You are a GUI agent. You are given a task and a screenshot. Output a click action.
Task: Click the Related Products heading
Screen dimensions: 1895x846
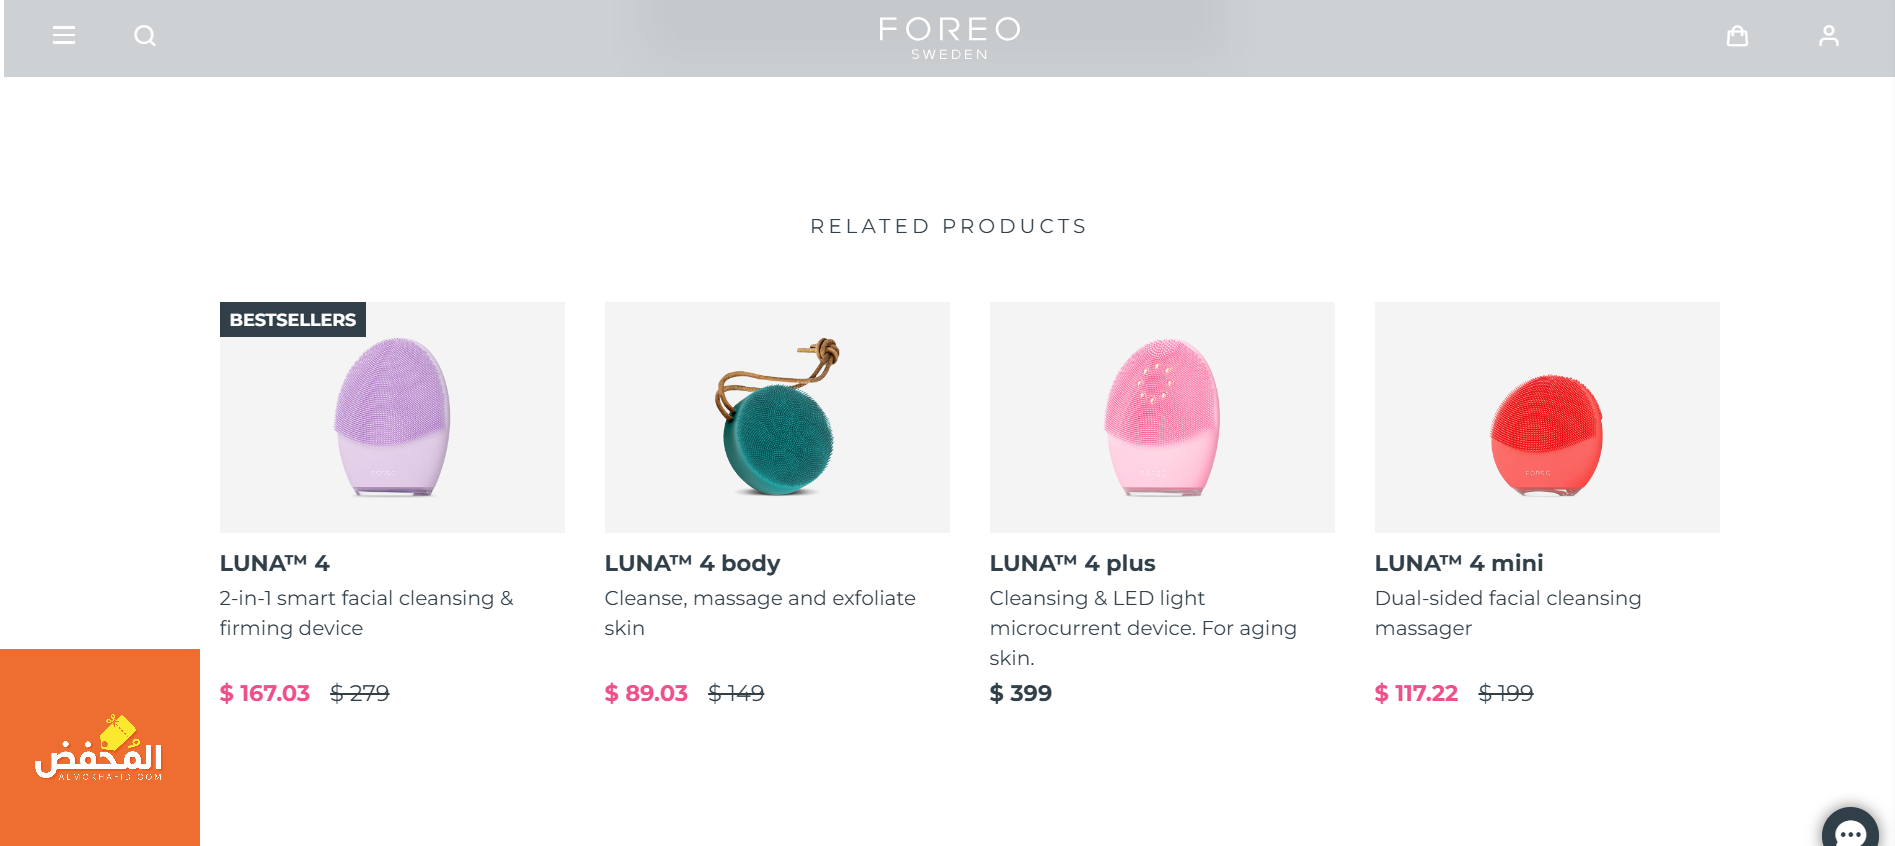click(948, 226)
